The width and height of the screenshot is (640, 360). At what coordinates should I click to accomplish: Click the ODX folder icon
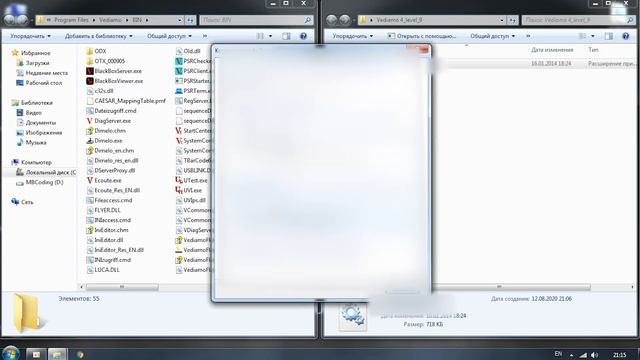point(90,51)
